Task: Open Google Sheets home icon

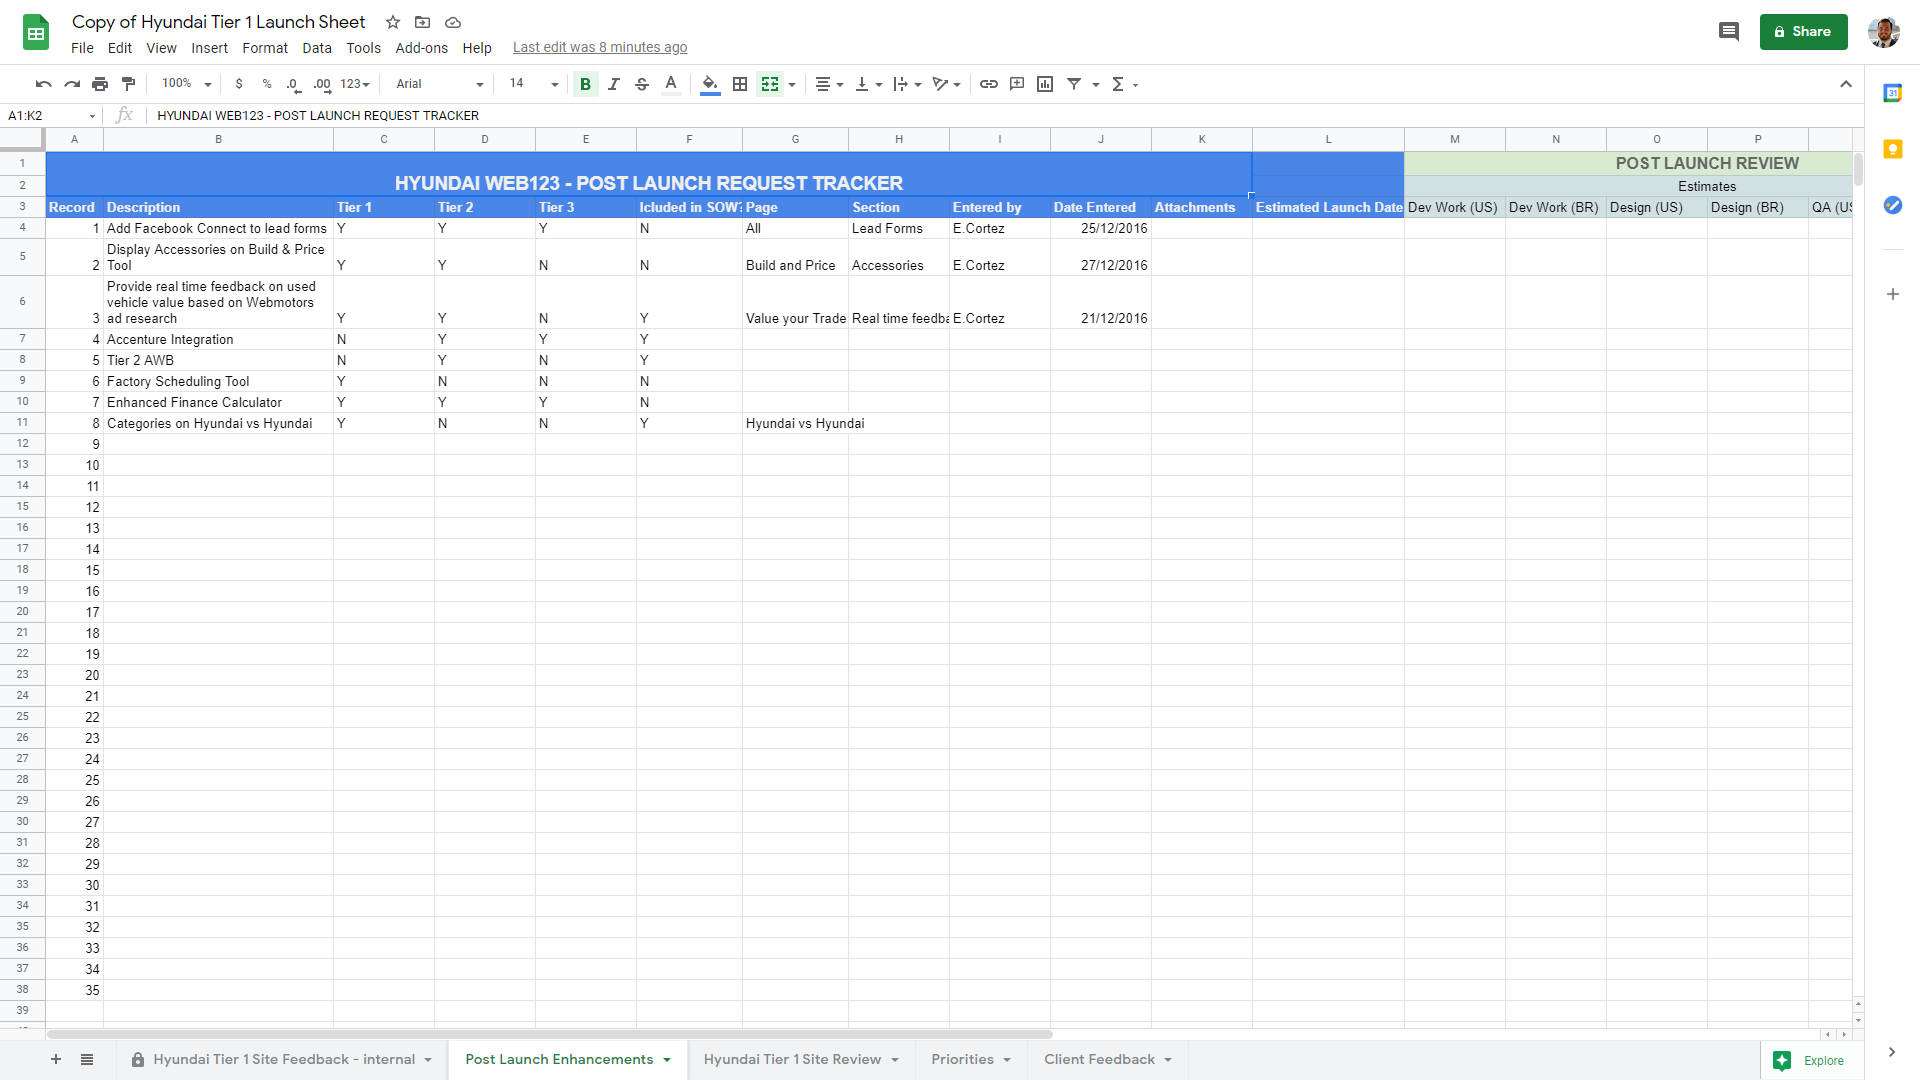Action: tap(36, 32)
